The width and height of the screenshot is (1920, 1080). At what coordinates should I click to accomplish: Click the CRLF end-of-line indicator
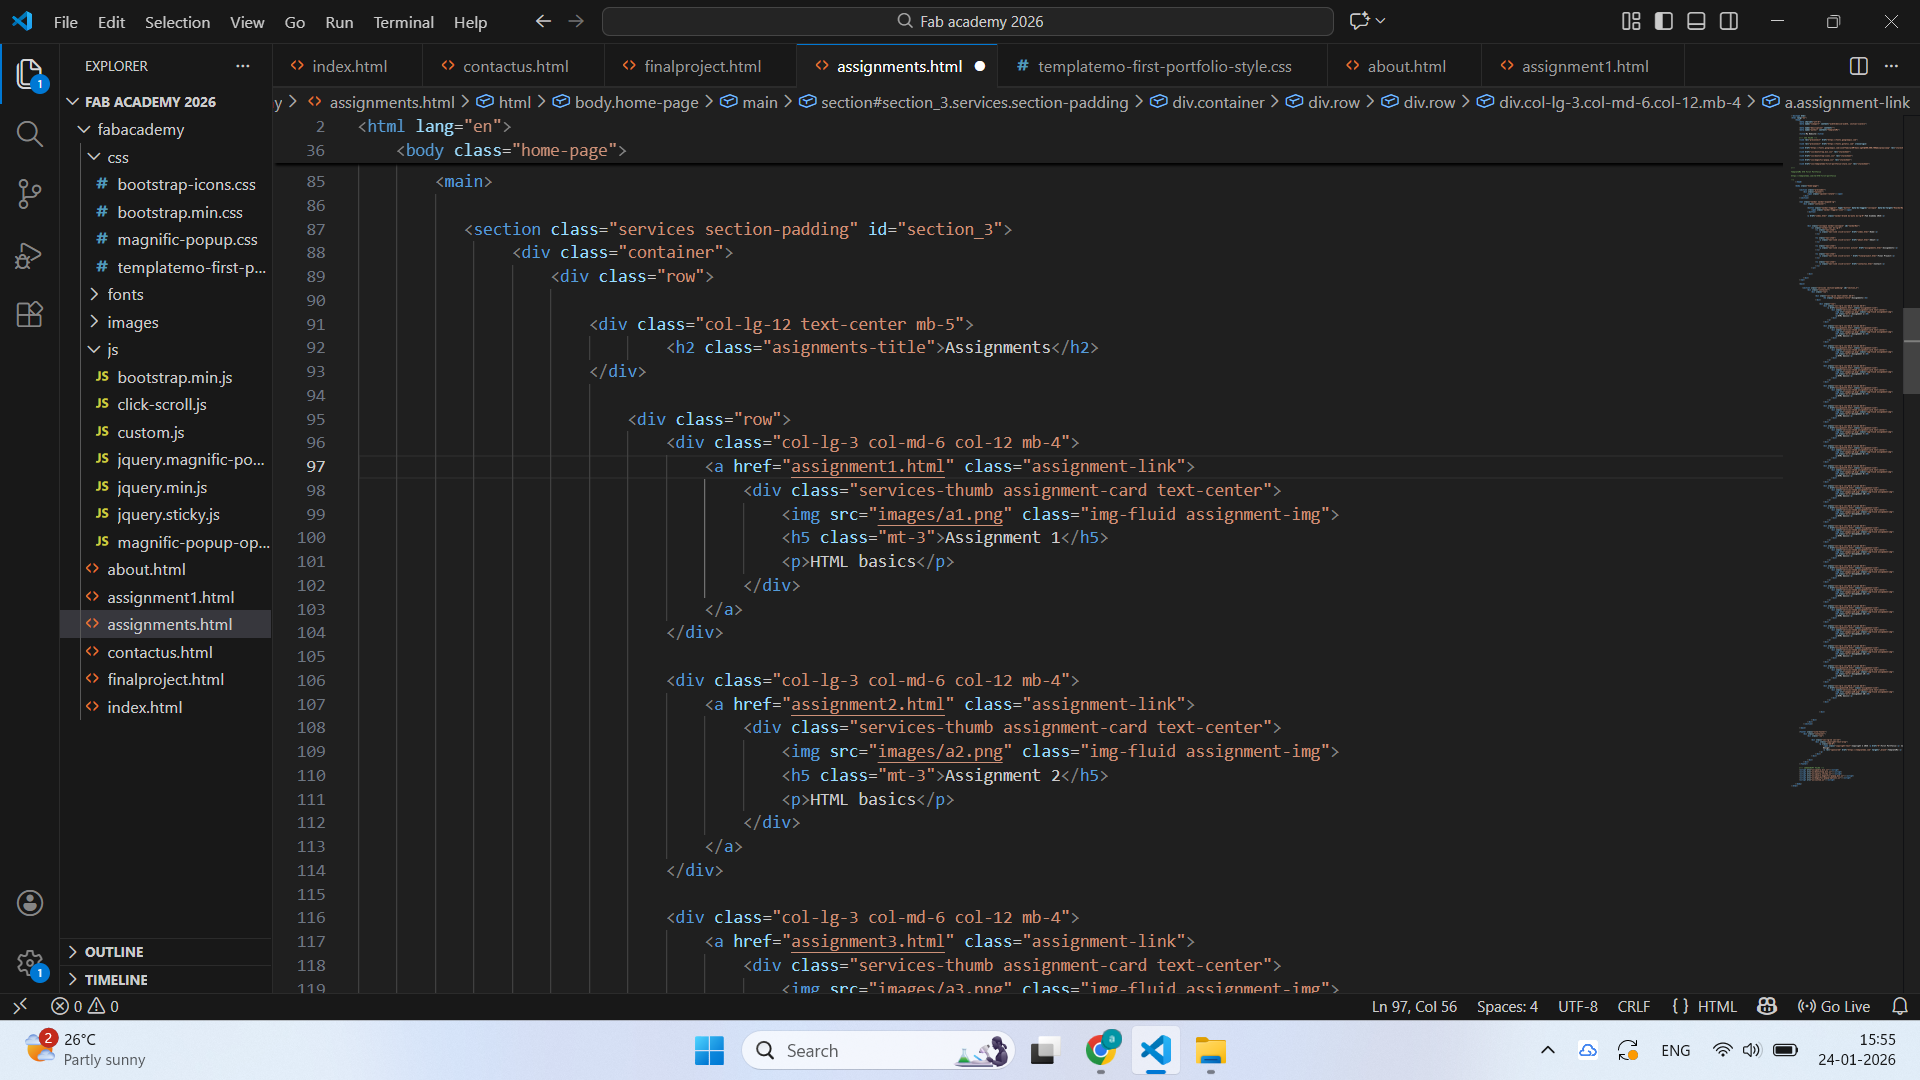coord(1633,1006)
